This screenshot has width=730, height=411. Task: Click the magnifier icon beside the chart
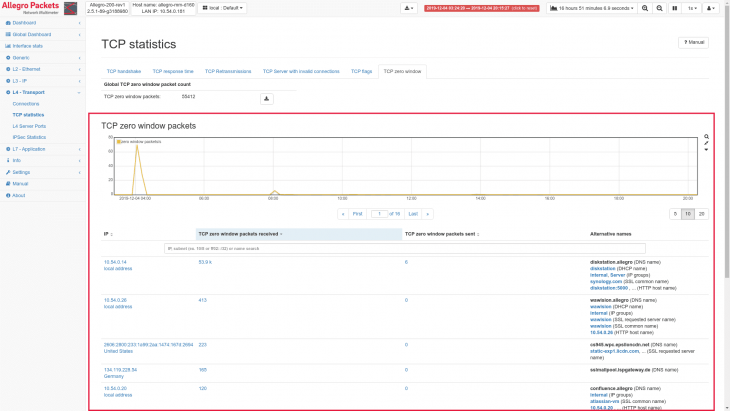point(706,136)
